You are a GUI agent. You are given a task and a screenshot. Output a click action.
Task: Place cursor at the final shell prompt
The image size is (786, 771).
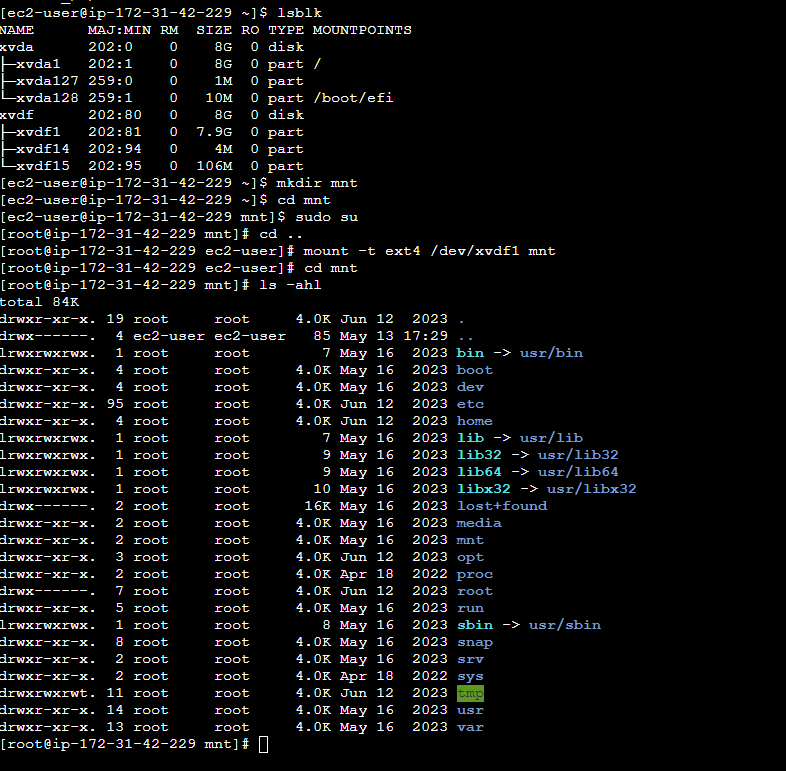click(x=263, y=744)
